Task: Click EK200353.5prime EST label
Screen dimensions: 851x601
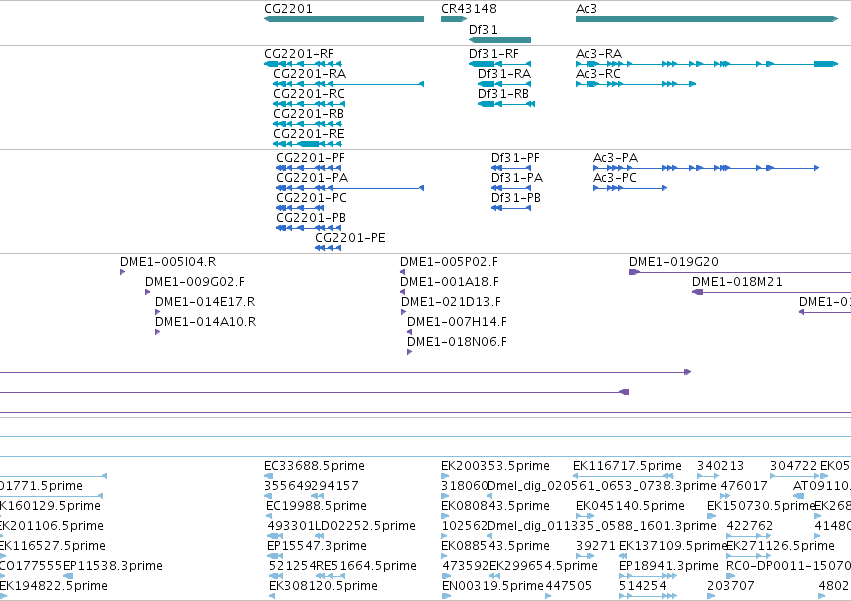Action: click(496, 466)
